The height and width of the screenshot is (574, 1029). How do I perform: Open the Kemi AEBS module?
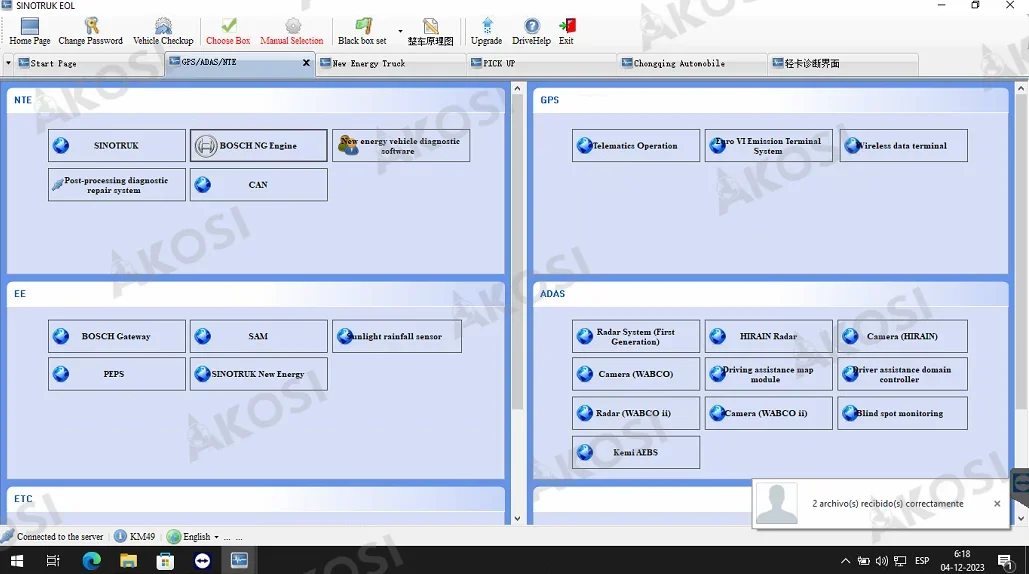coord(636,453)
